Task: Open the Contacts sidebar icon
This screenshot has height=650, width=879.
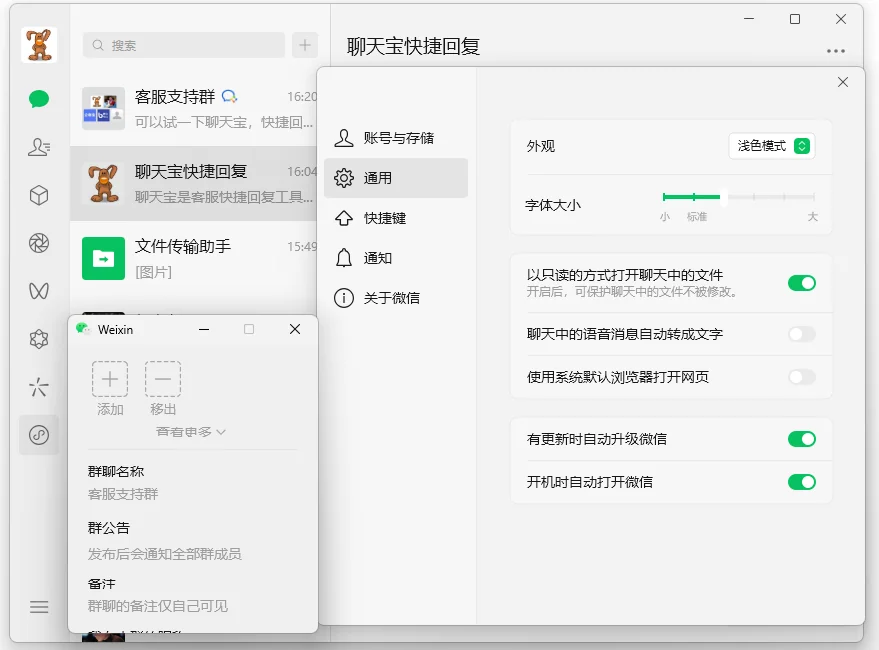Action: (39, 147)
